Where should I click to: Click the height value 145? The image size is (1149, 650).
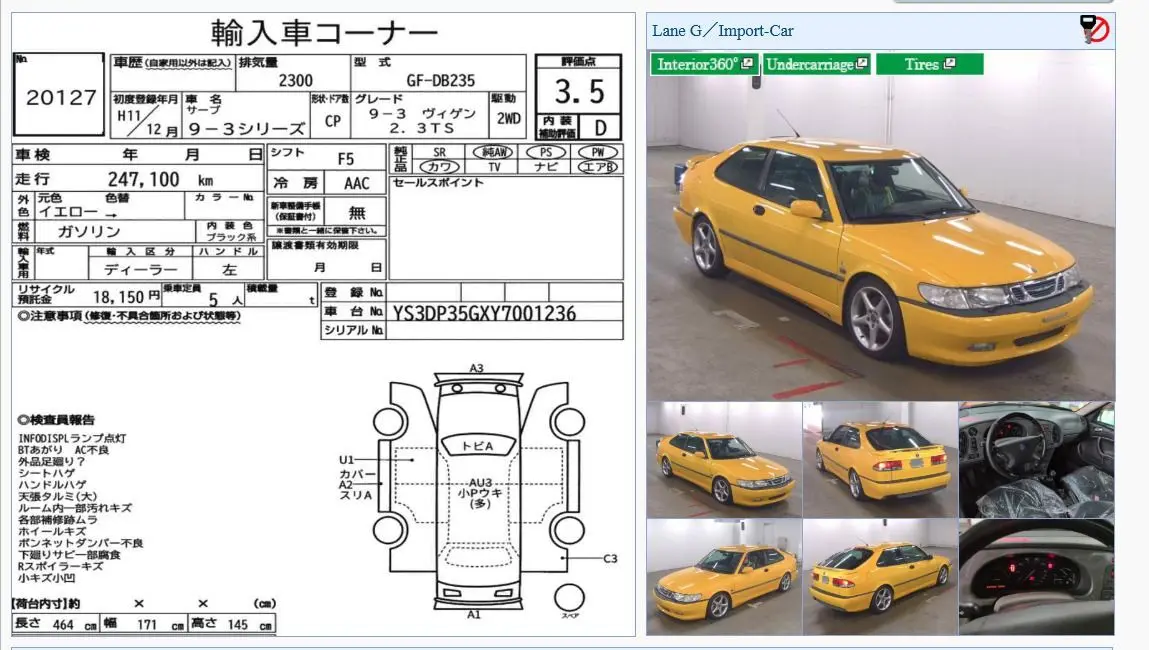(x=237, y=624)
